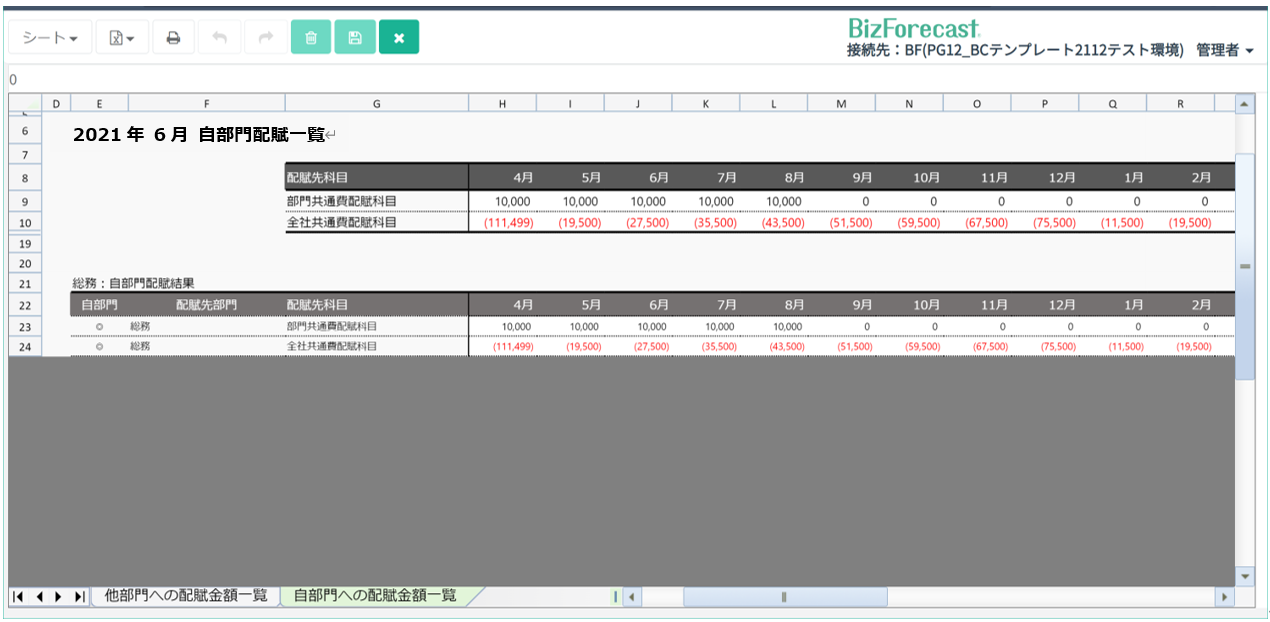
Task: Click the green floppy-disk save button
Action: click(354, 38)
